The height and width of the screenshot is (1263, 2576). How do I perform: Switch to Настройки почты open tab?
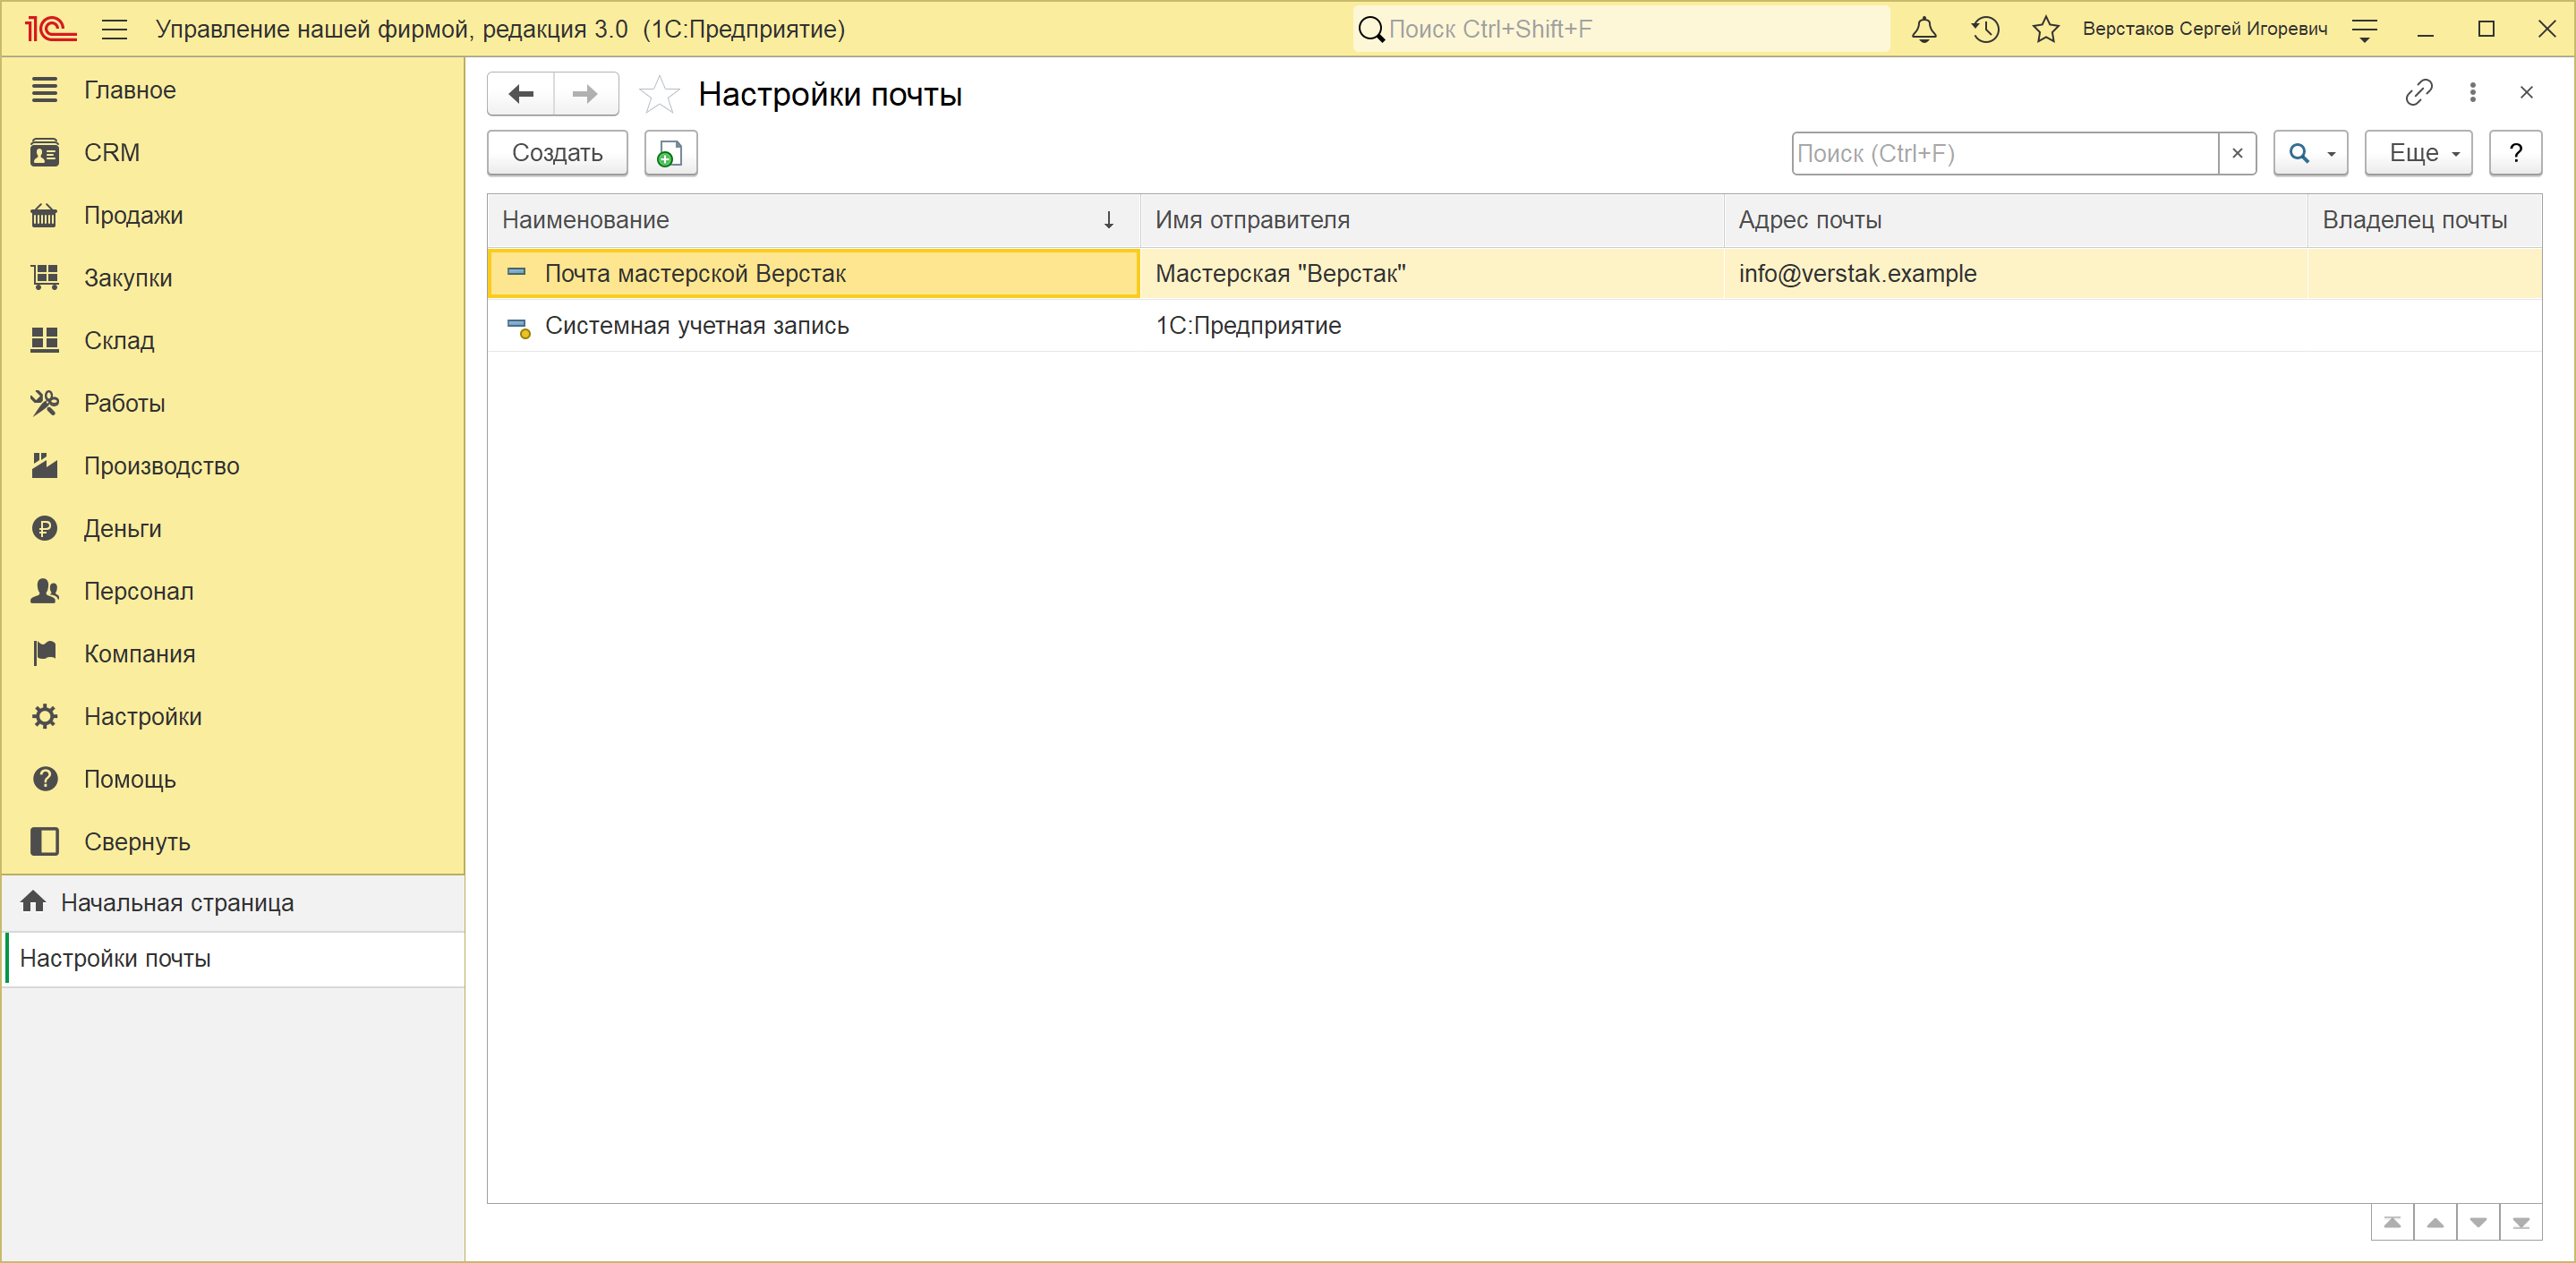[x=234, y=959]
